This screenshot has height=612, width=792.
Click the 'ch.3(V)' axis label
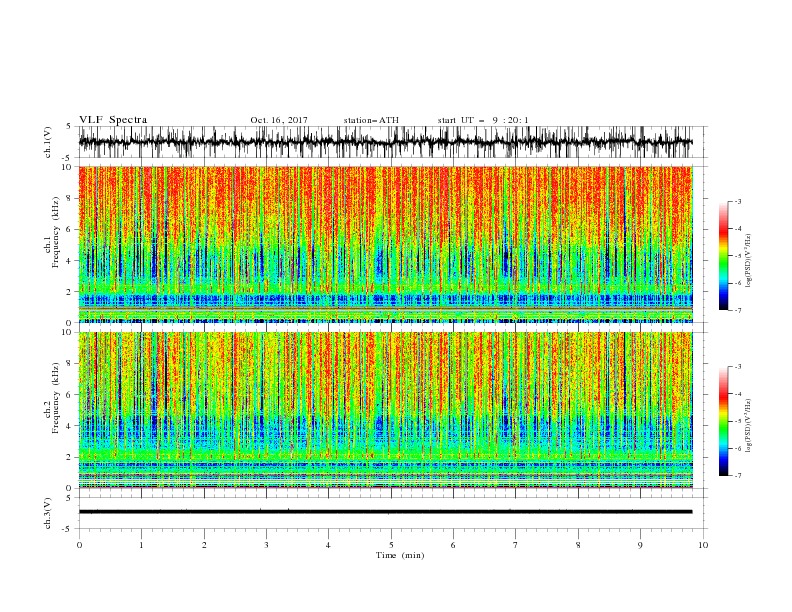tap(48, 513)
